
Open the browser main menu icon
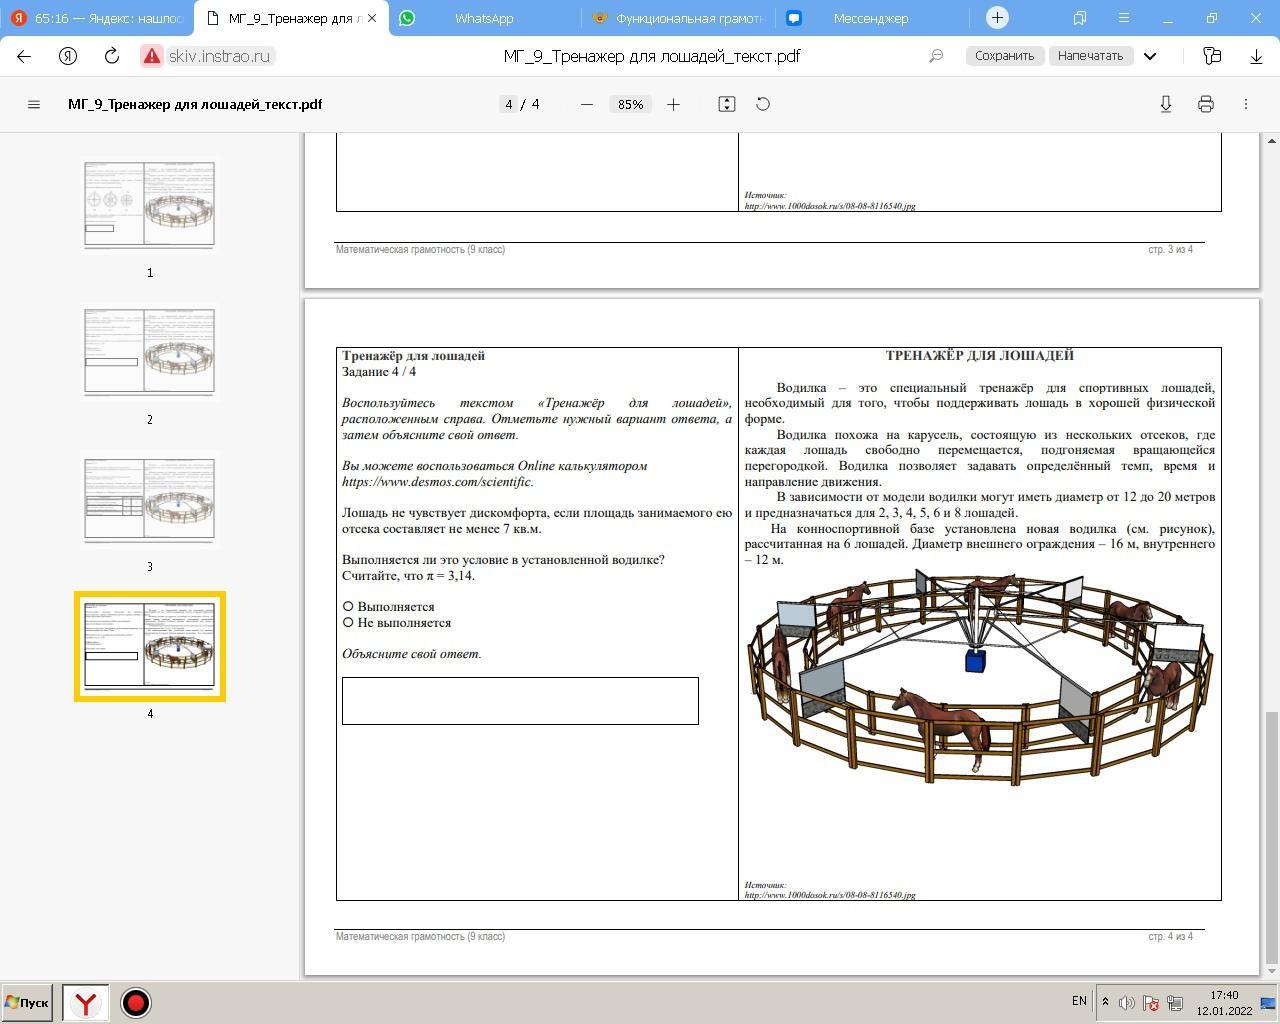tap(1124, 18)
